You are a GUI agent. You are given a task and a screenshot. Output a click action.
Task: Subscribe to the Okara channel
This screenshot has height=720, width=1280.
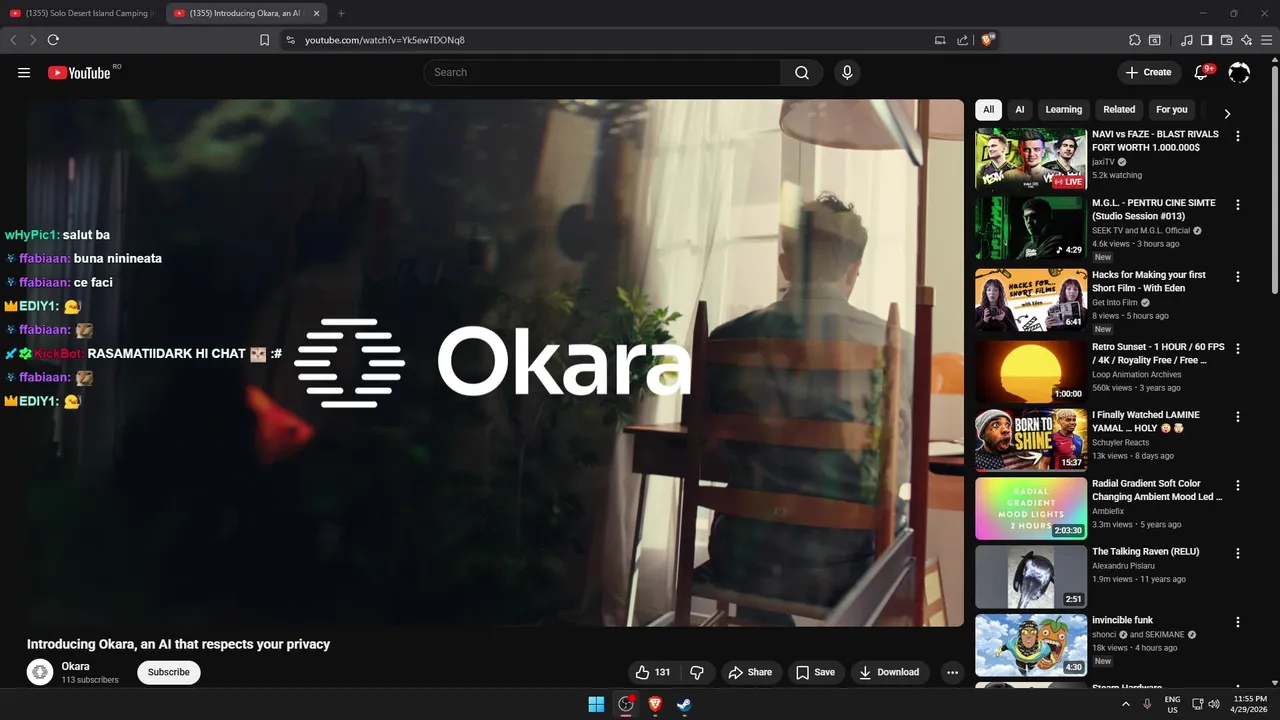[x=169, y=672]
